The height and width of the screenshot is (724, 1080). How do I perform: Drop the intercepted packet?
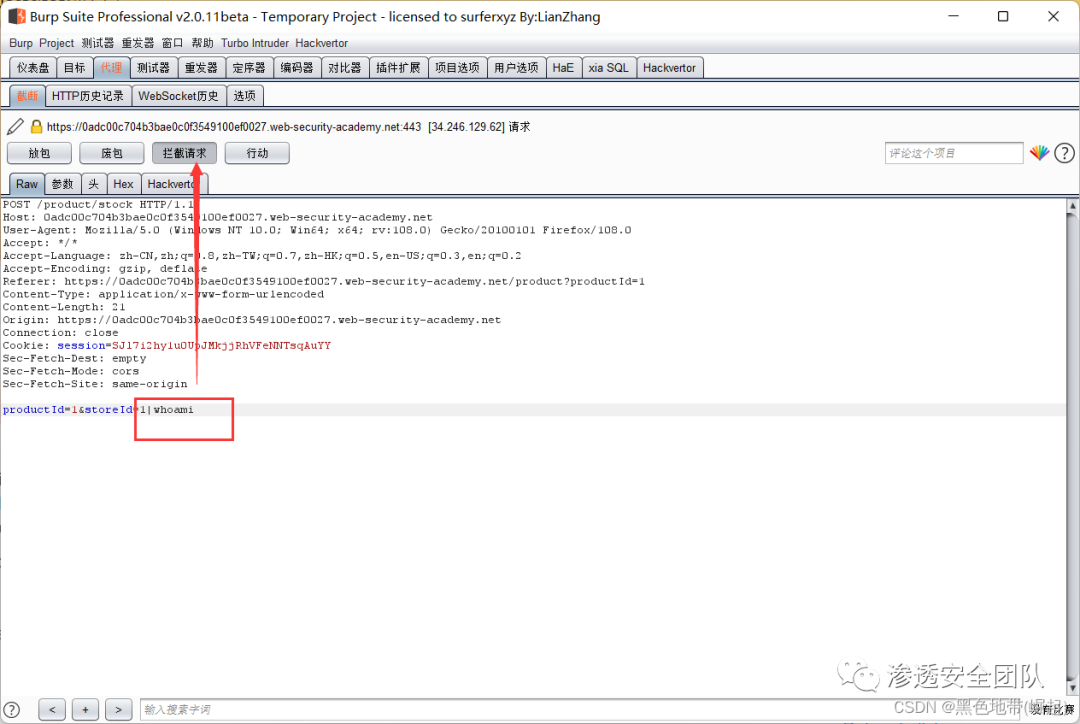(x=112, y=153)
